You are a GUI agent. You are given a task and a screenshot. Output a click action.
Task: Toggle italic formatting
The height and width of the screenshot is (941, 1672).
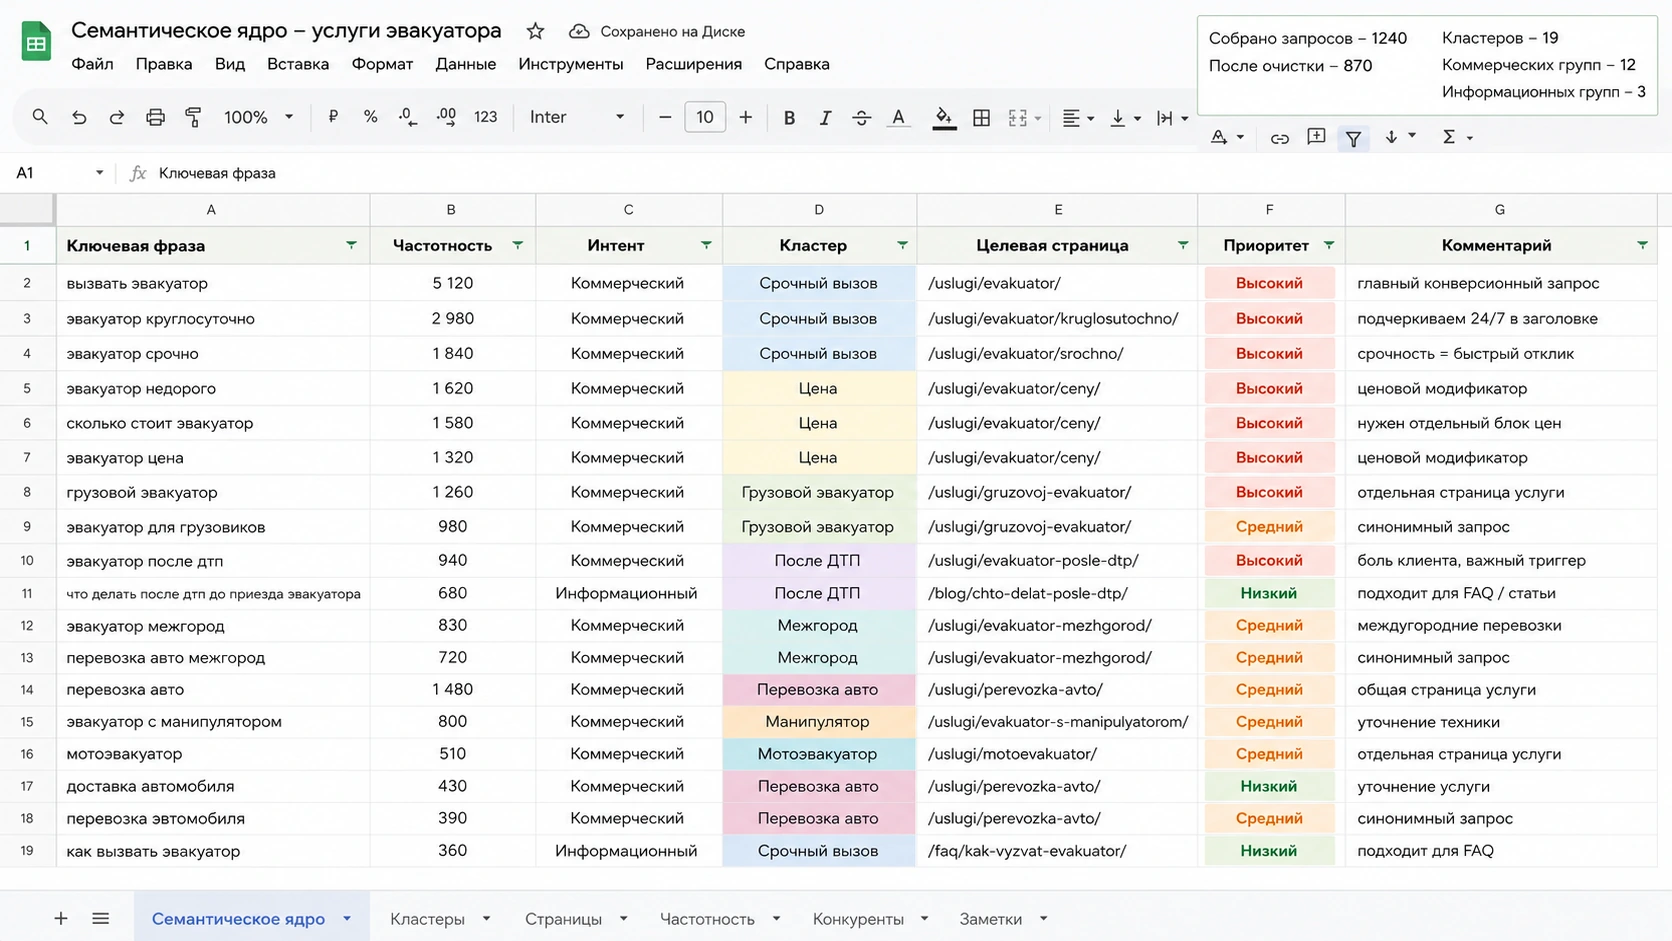point(825,117)
